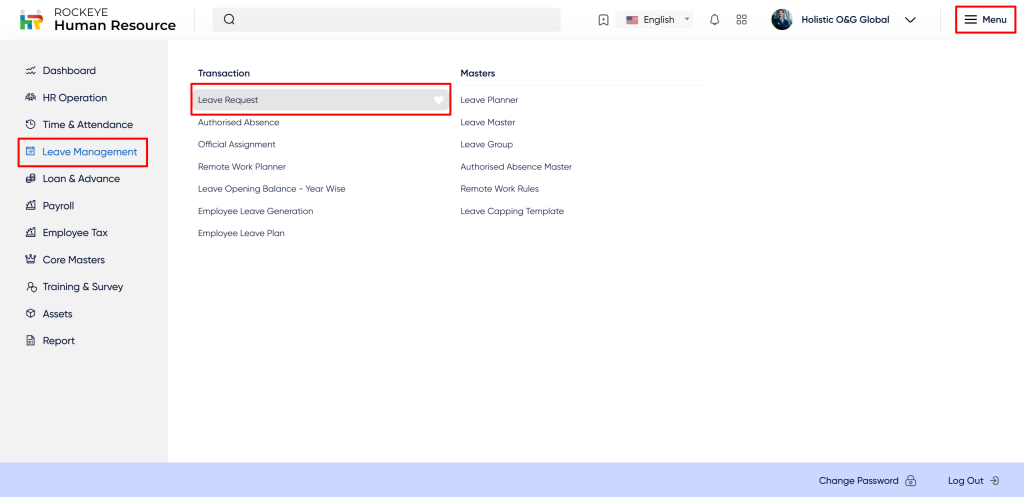1024x497 pixels.
Task: Open Authorised Absence transaction
Action: coord(238,122)
